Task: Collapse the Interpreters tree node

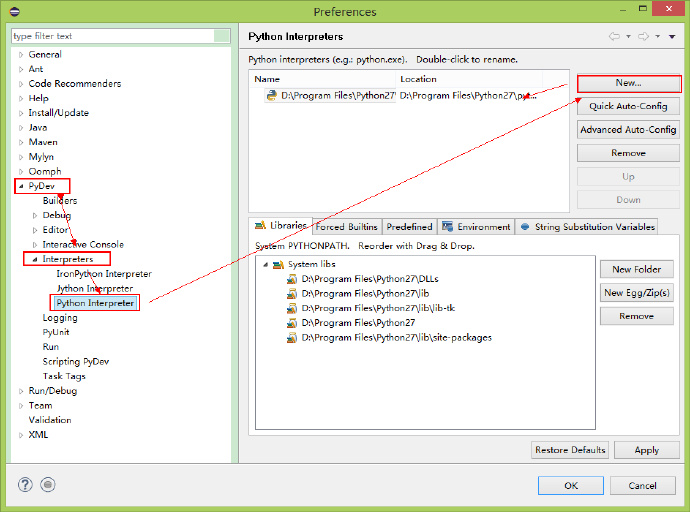Action: pyautogui.click(x=35, y=260)
